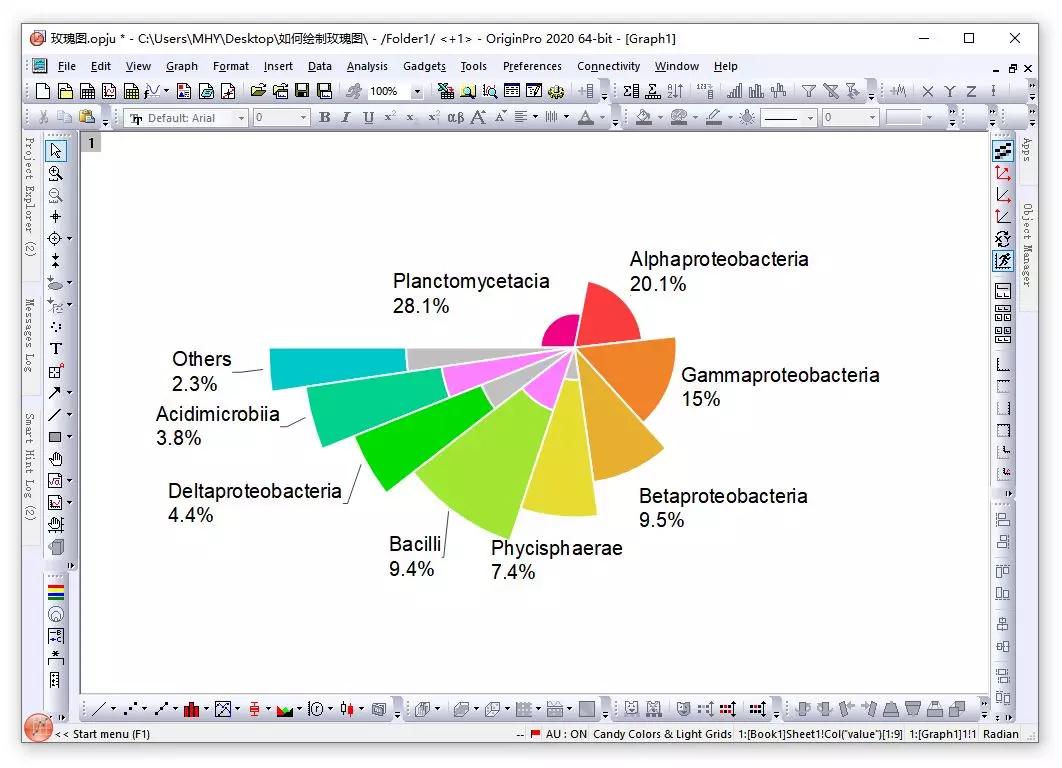Click the layer 1 indicator button
1062x768 pixels.
pos(91,143)
